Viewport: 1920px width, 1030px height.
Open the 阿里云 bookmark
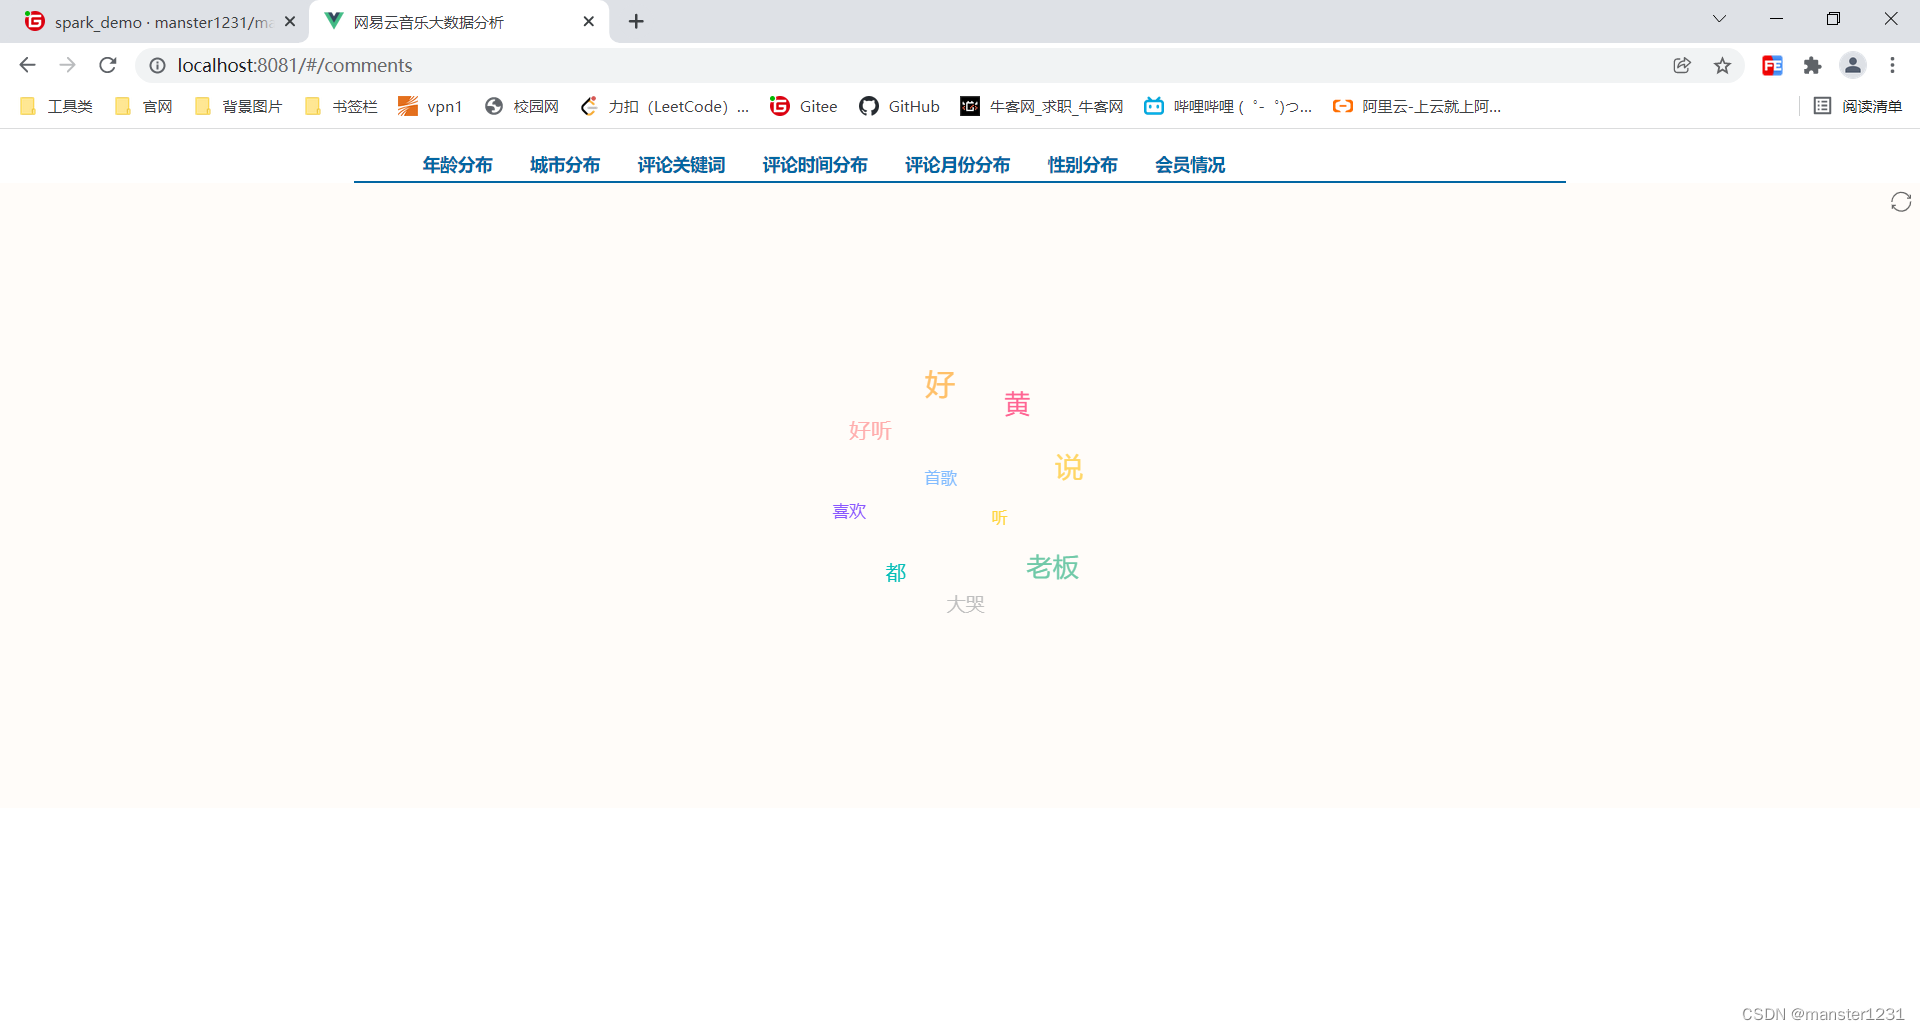coord(1417,106)
